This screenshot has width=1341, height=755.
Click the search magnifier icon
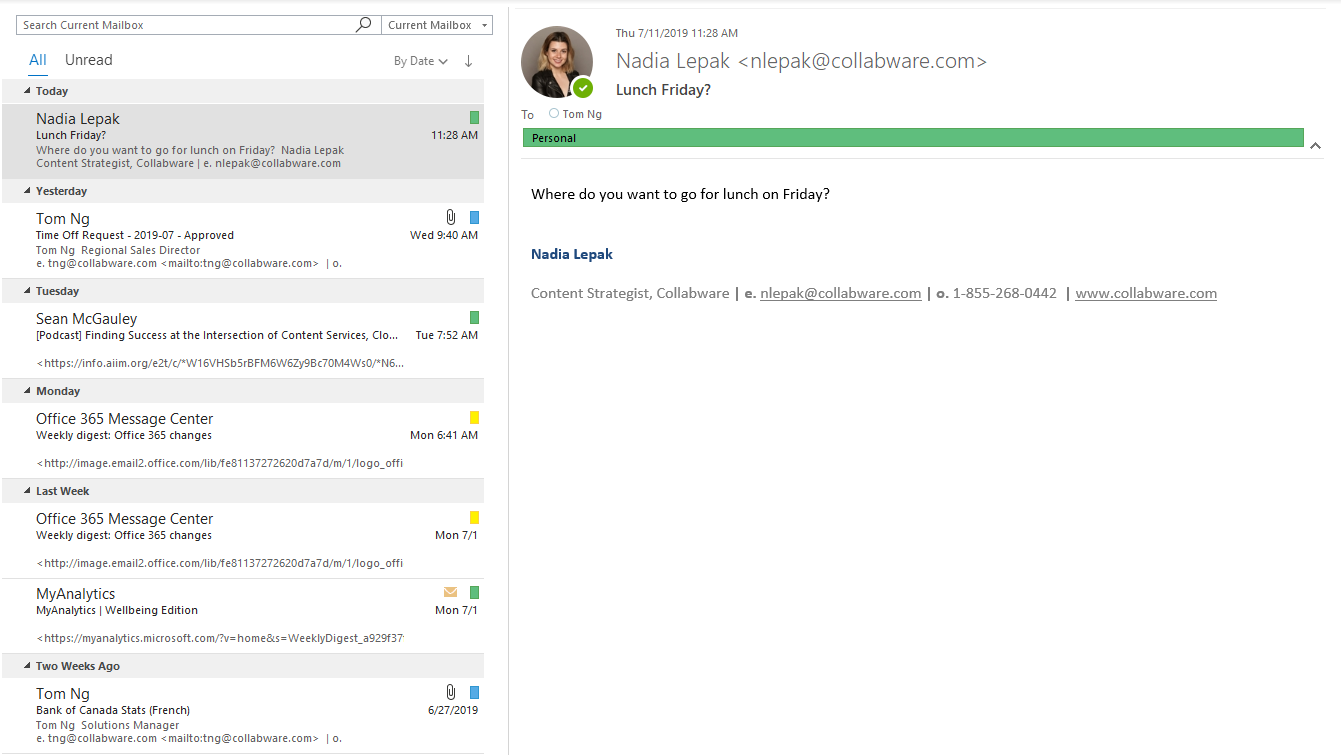[x=363, y=24]
